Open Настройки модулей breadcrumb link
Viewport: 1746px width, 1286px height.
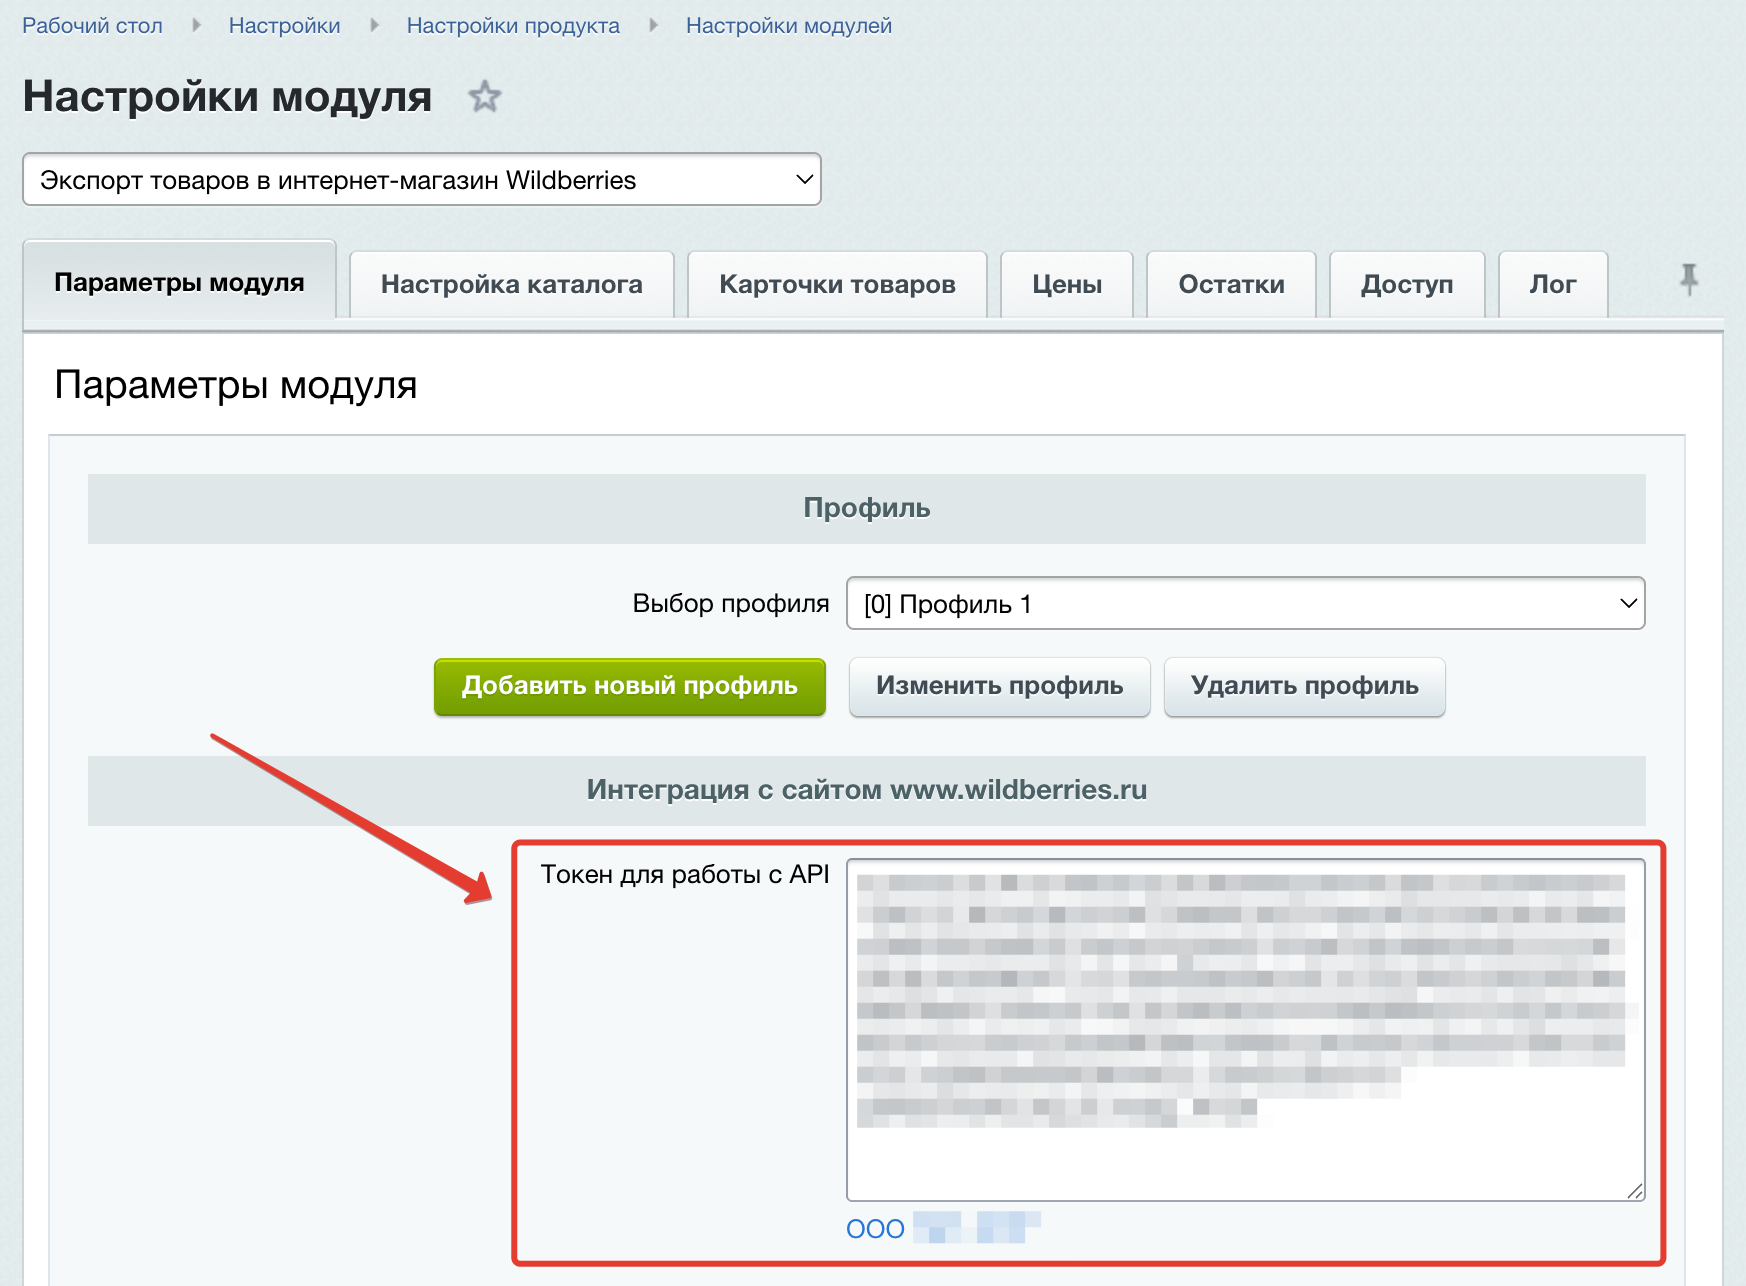coord(788,26)
